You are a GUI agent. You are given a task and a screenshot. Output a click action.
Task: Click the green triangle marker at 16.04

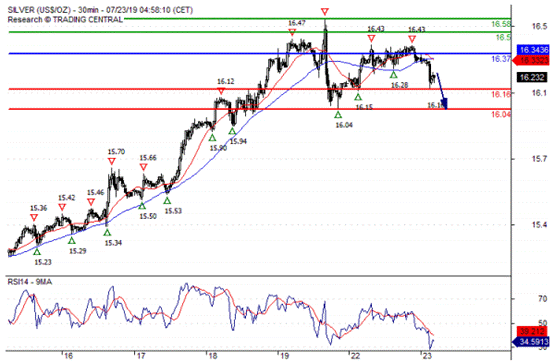pyautogui.click(x=338, y=114)
